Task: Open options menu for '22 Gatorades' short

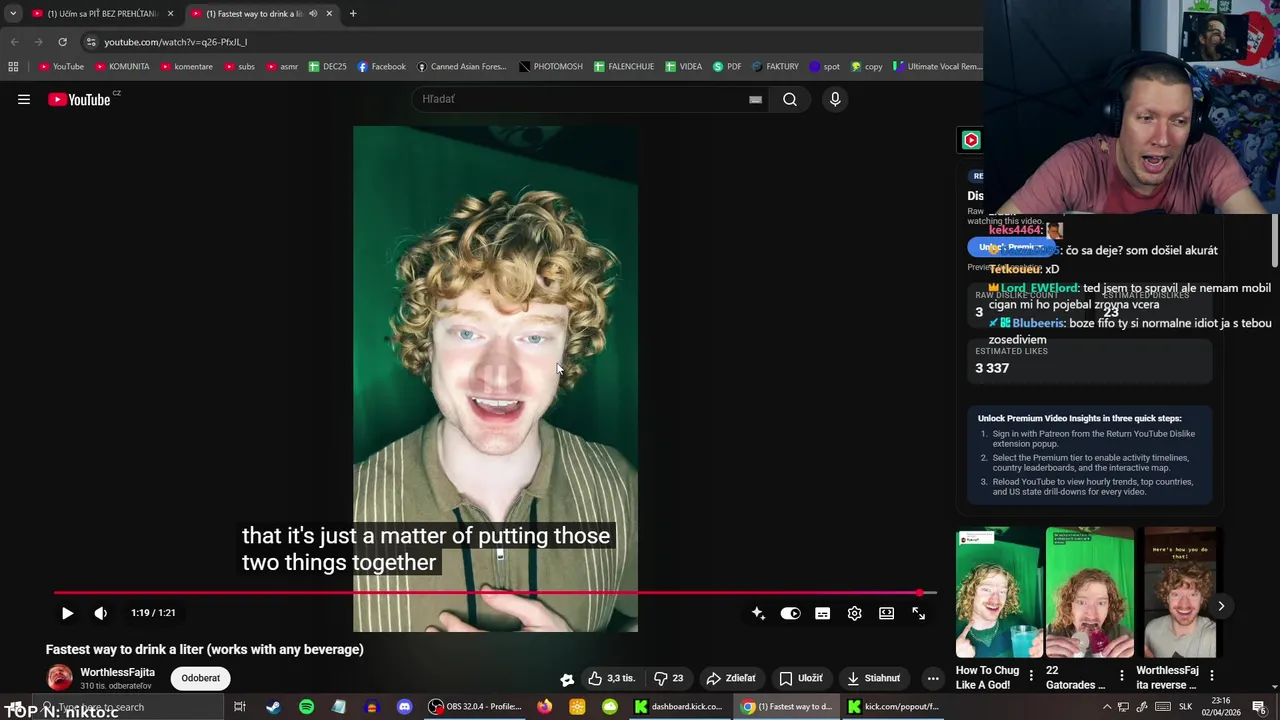Action: 1121,676
